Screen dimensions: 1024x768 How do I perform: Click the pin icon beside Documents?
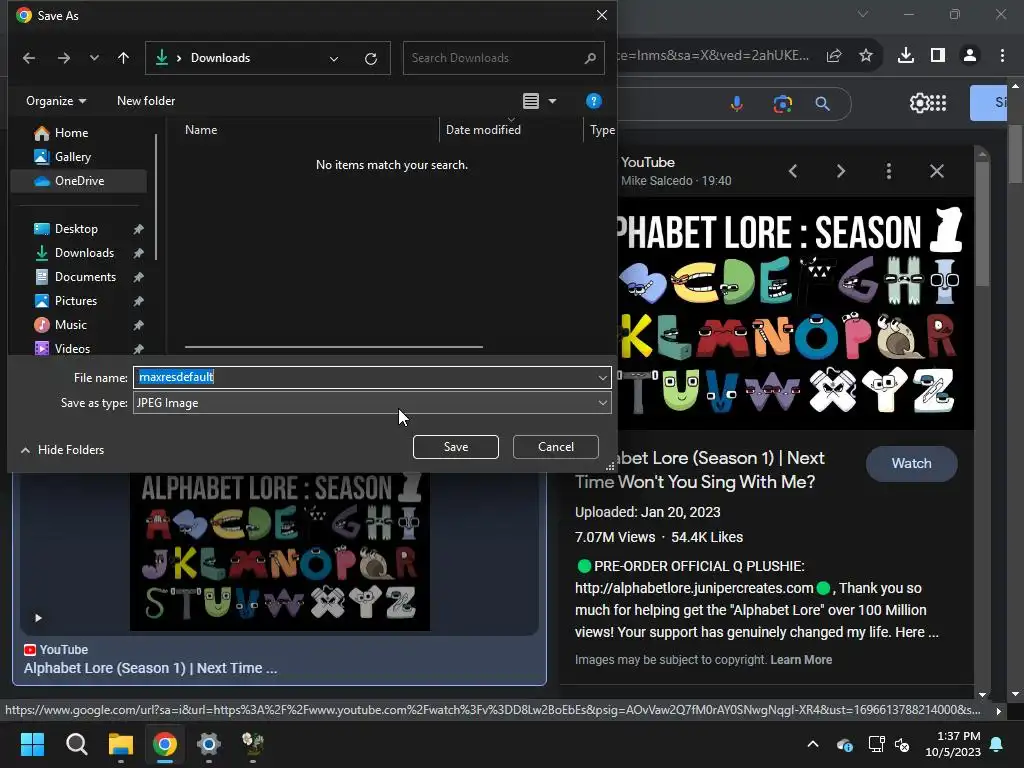click(138, 278)
